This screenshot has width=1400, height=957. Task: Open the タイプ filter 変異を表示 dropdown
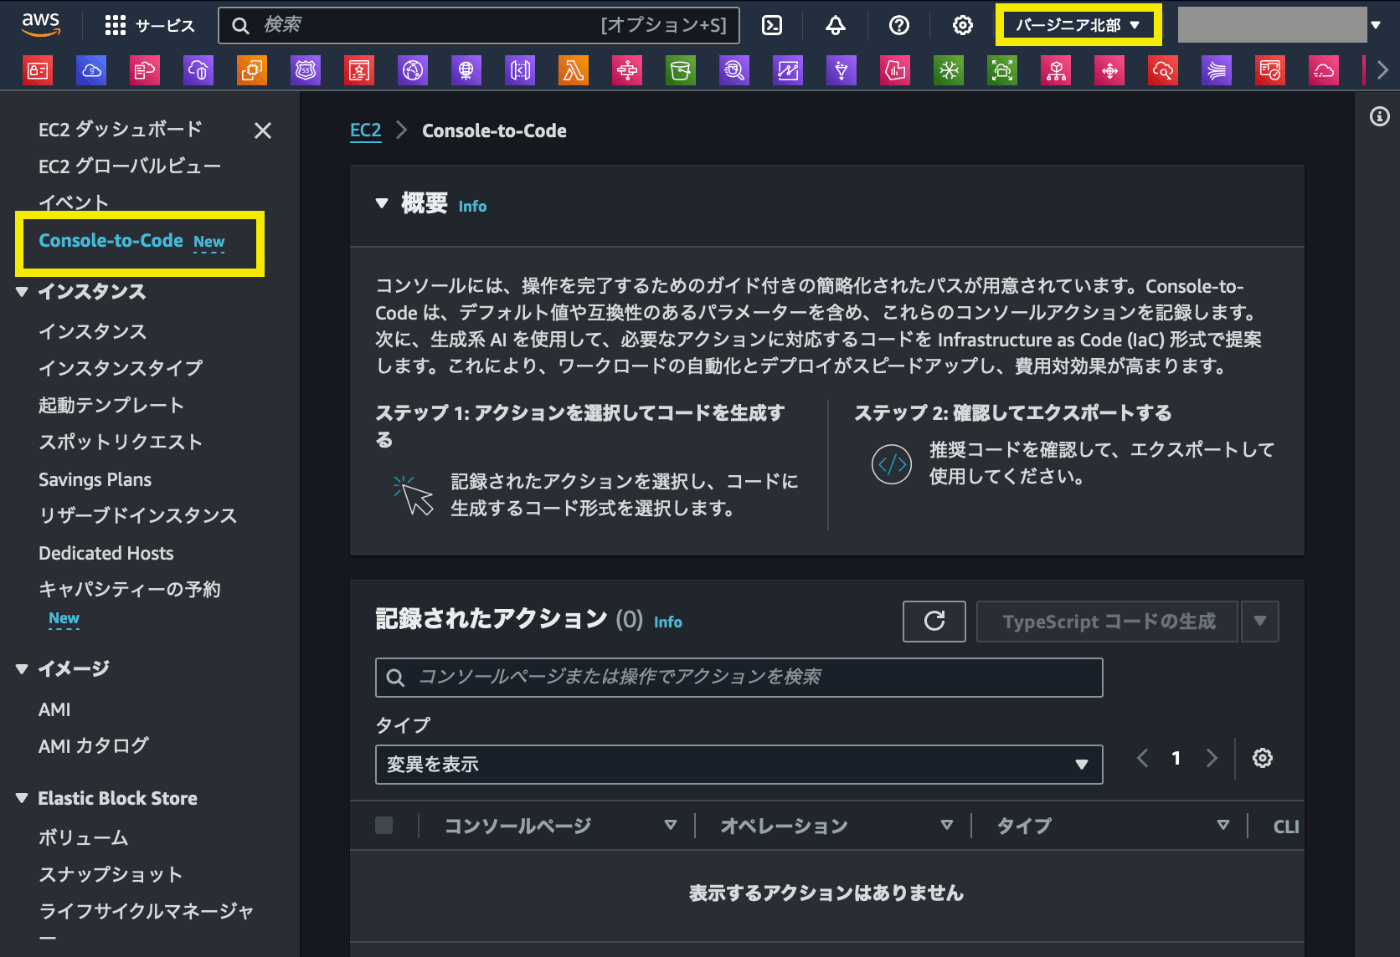(x=739, y=764)
